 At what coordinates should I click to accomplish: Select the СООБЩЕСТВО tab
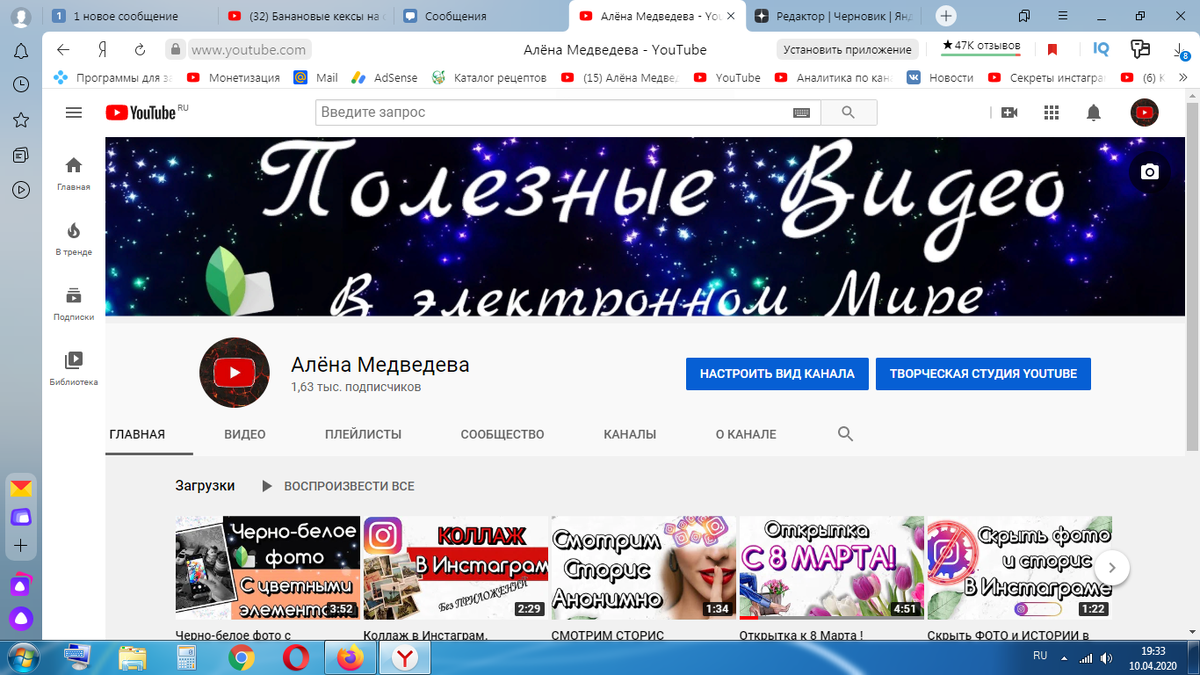pos(502,434)
